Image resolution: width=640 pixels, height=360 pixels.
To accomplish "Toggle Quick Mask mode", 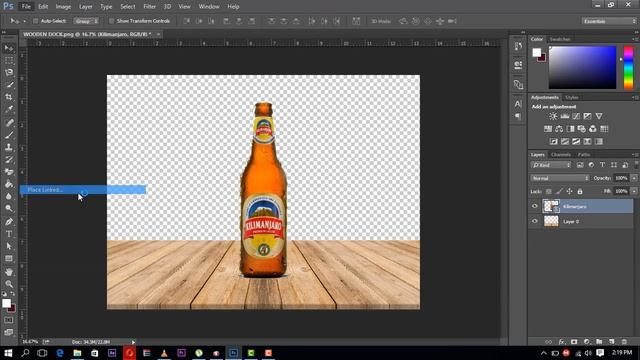I will [9, 321].
